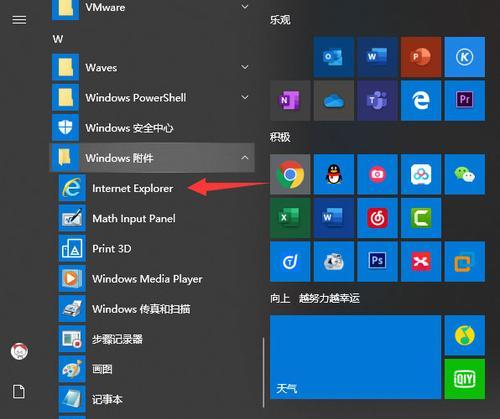
Task: Launch the Premiere Pro tile
Action: coord(465,100)
